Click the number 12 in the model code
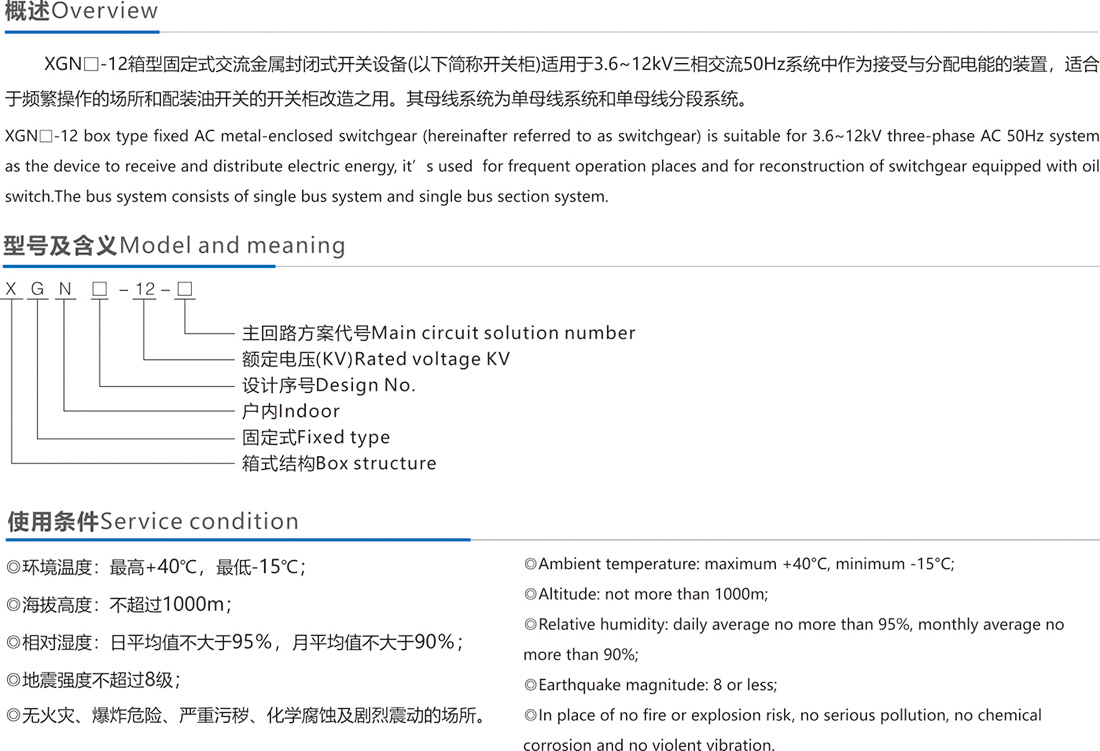The height and width of the screenshot is (751, 1100). pos(145,290)
